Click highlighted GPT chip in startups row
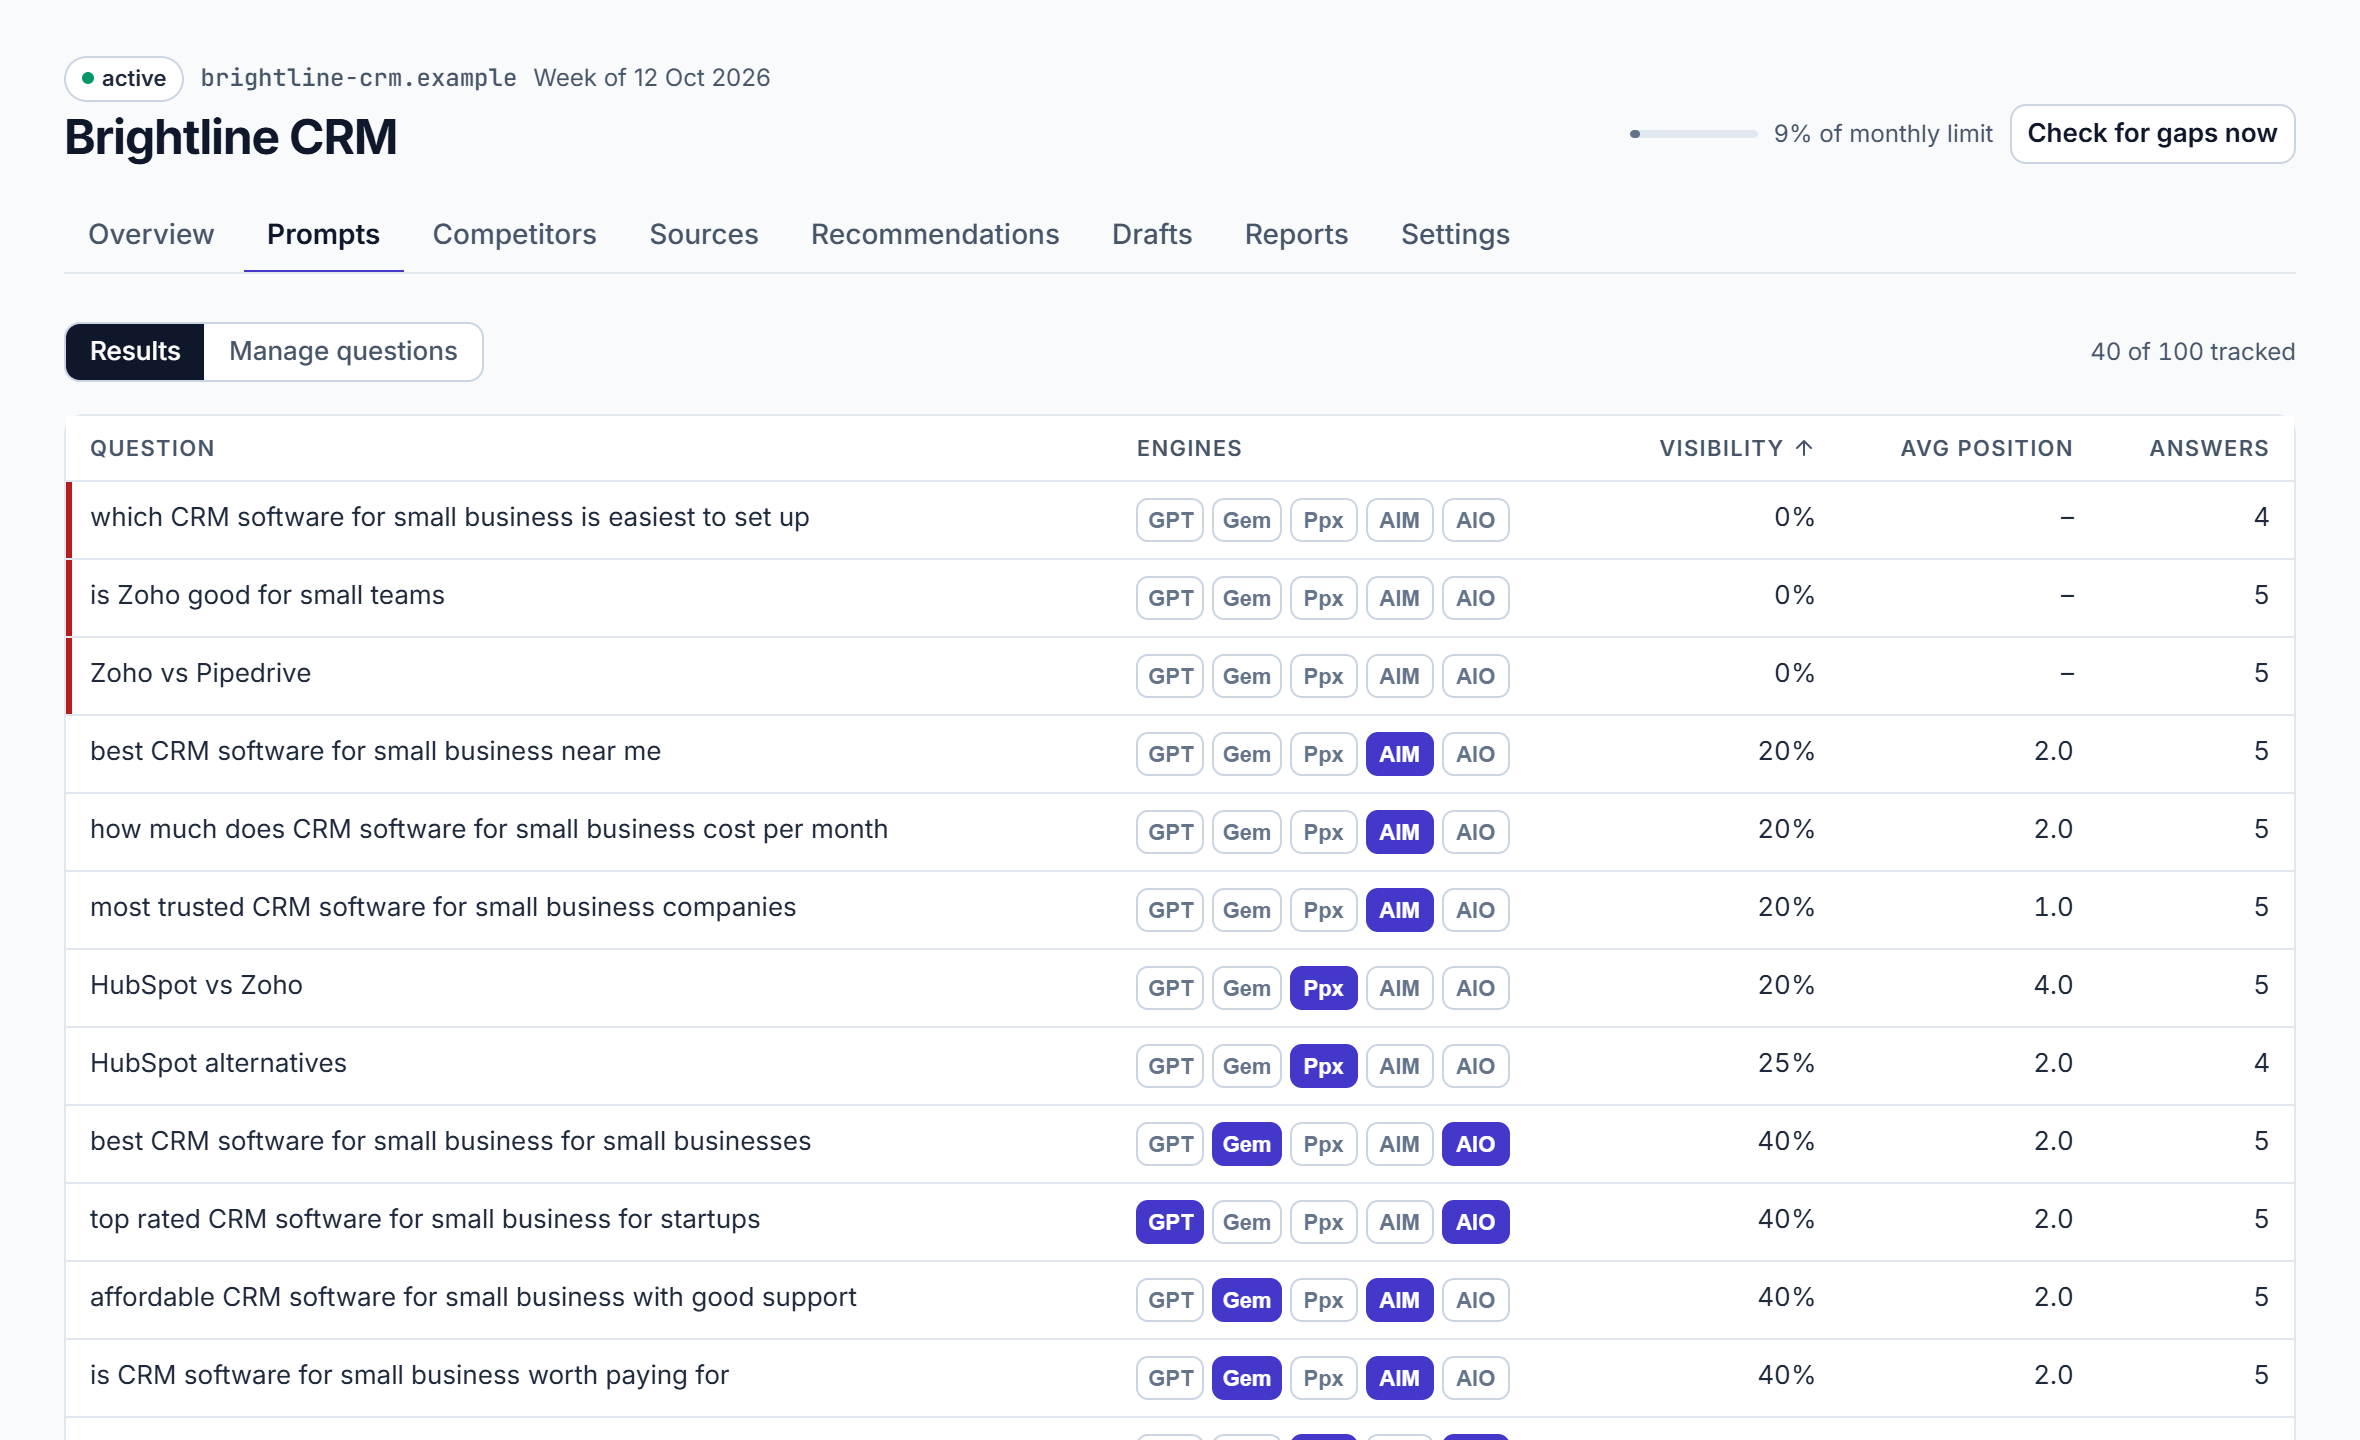Image resolution: width=2360 pixels, height=1440 pixels. click(x=1170, y=1222)
